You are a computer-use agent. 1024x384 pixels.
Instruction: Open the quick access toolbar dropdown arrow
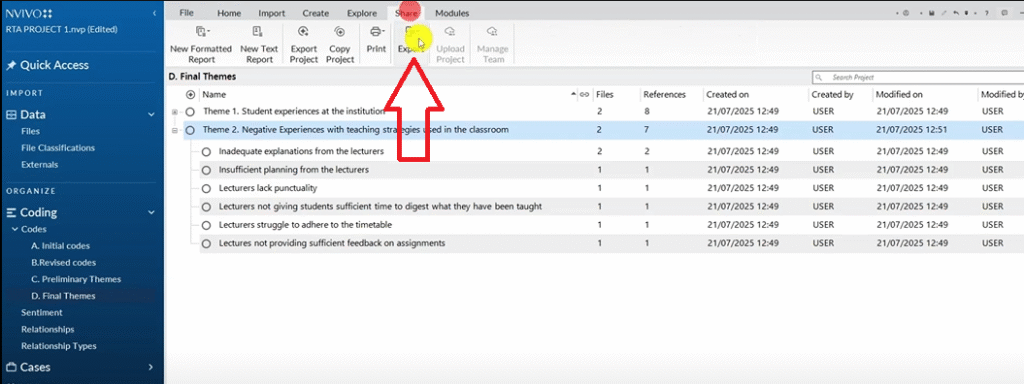click(x=967, y=13)
